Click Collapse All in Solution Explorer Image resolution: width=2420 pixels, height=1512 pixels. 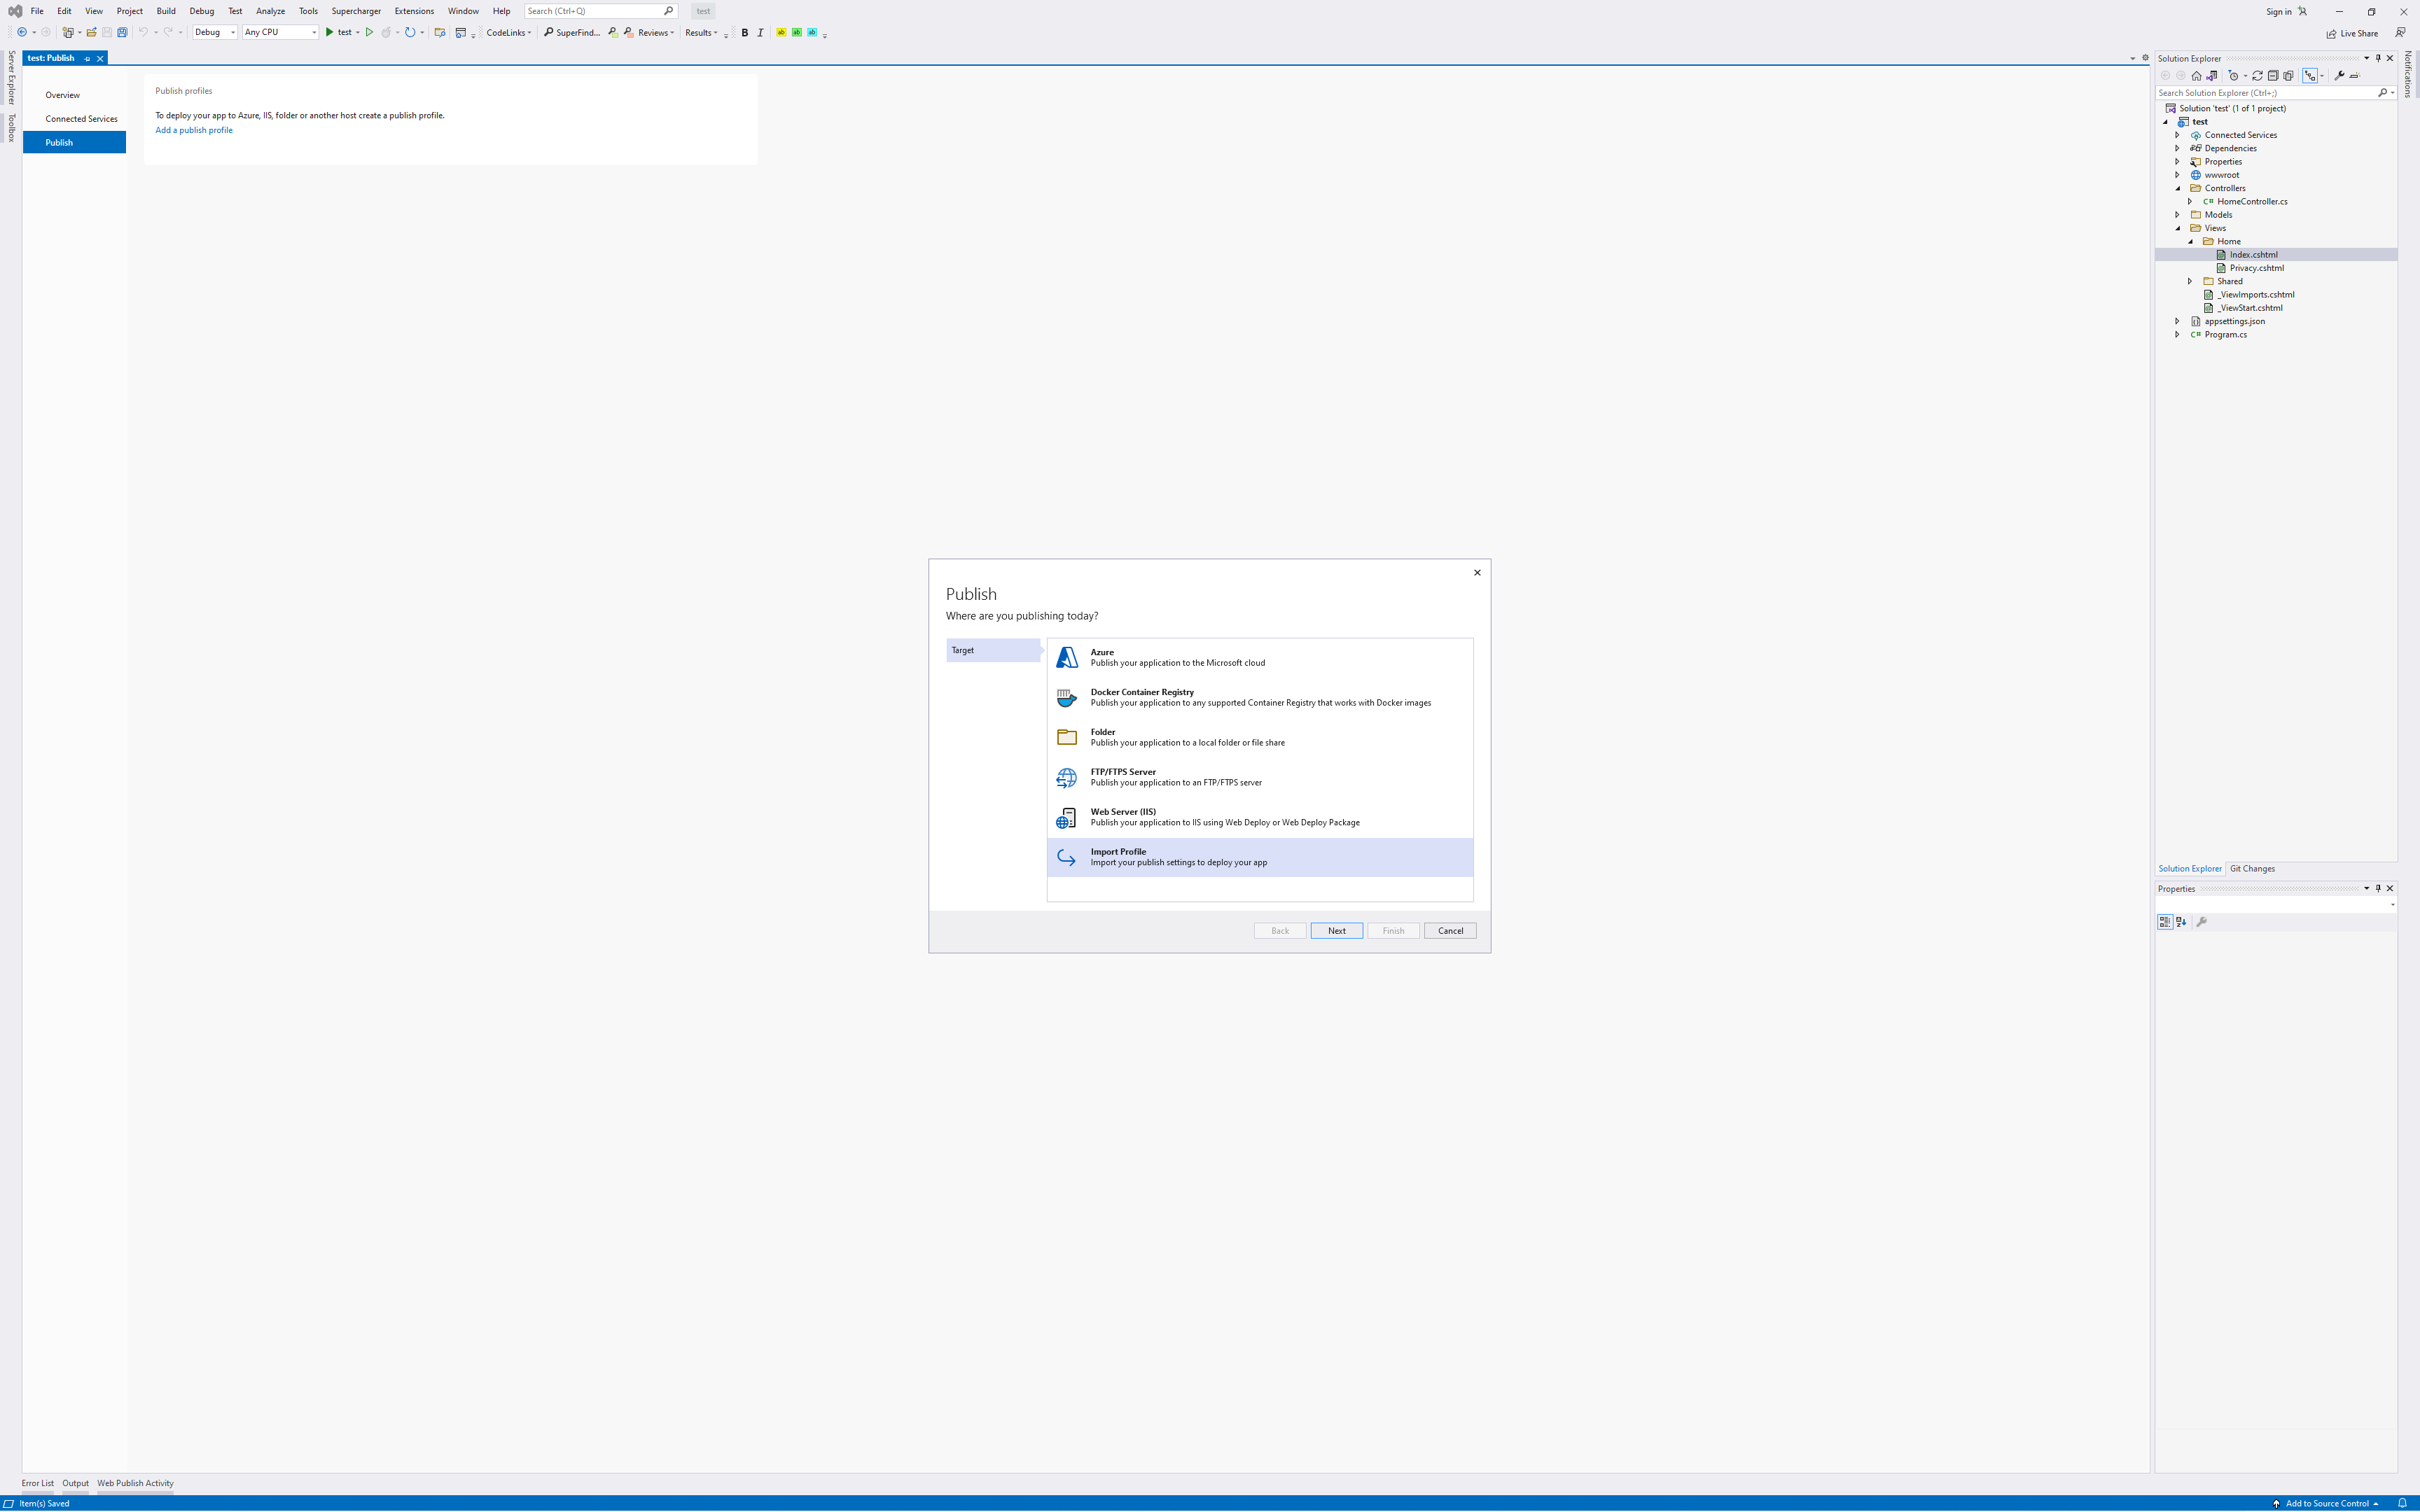pos(2272,76)
